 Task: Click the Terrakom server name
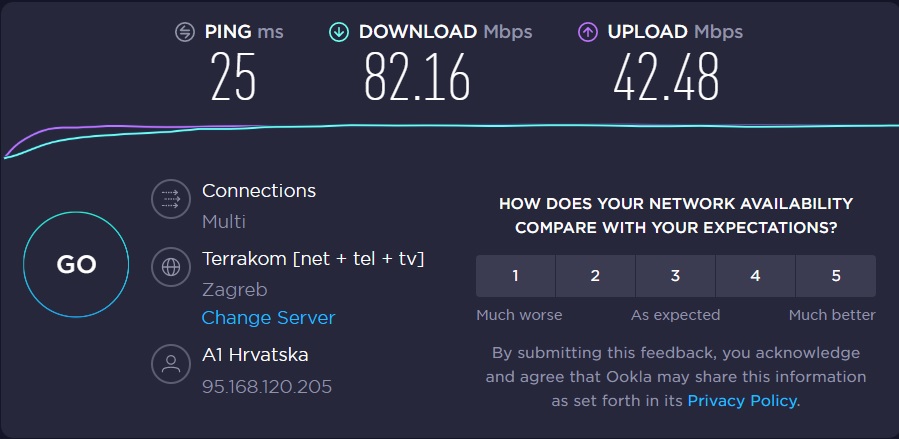[313, 259]
